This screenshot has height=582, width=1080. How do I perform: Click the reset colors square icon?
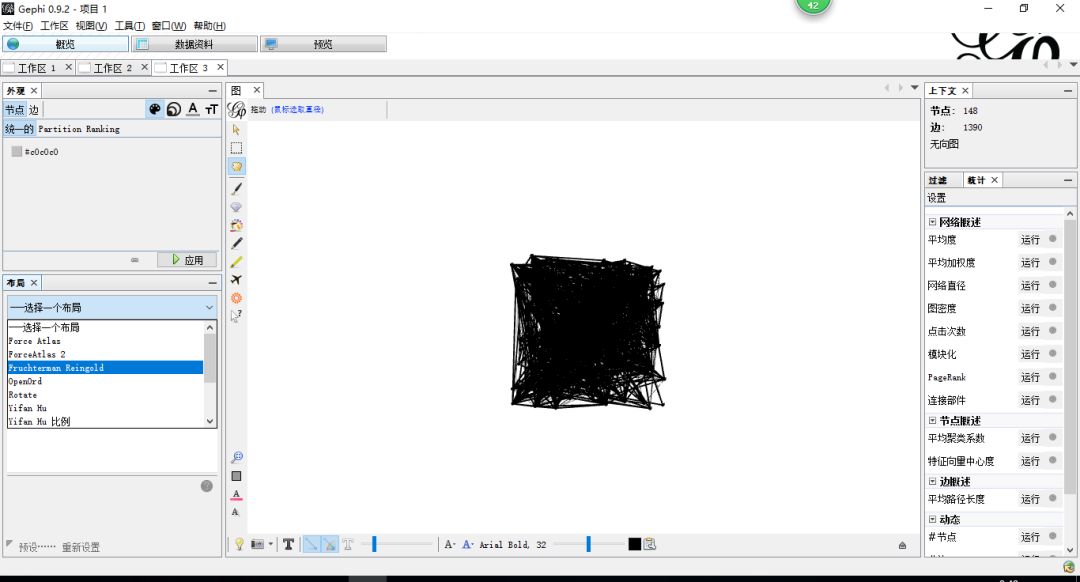click(236, 476)
